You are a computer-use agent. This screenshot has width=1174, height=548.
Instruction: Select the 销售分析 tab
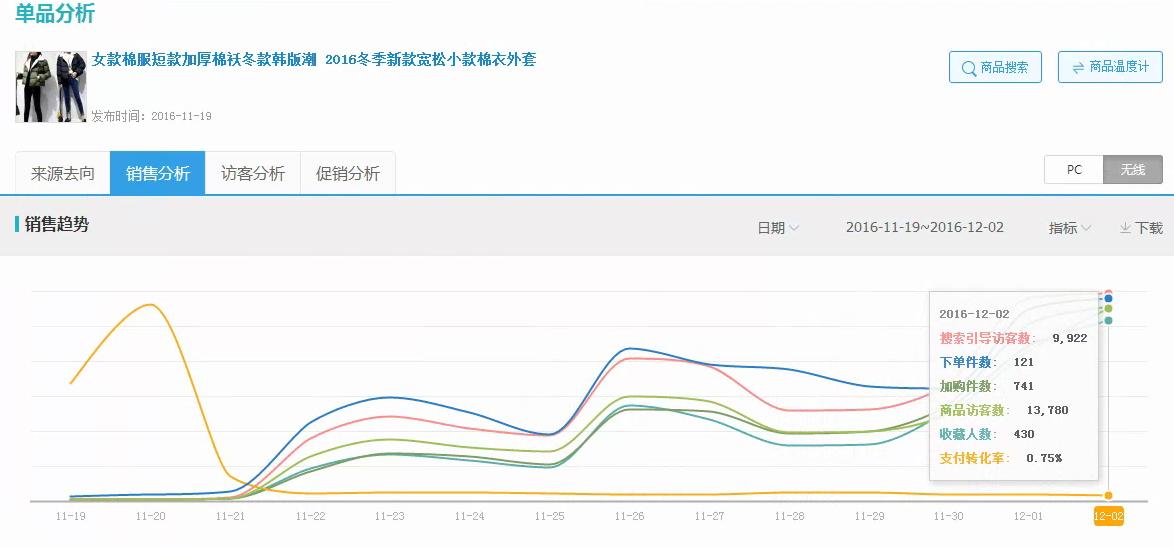point(158,174)
